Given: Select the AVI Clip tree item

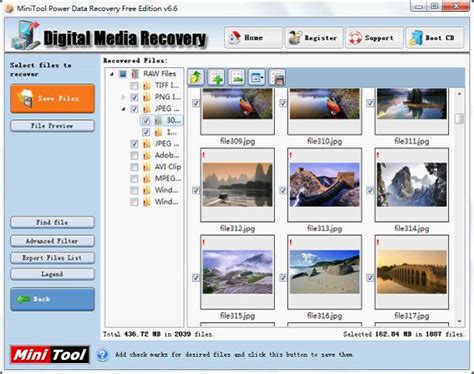Looking at the screenshot, I should 168,167.
